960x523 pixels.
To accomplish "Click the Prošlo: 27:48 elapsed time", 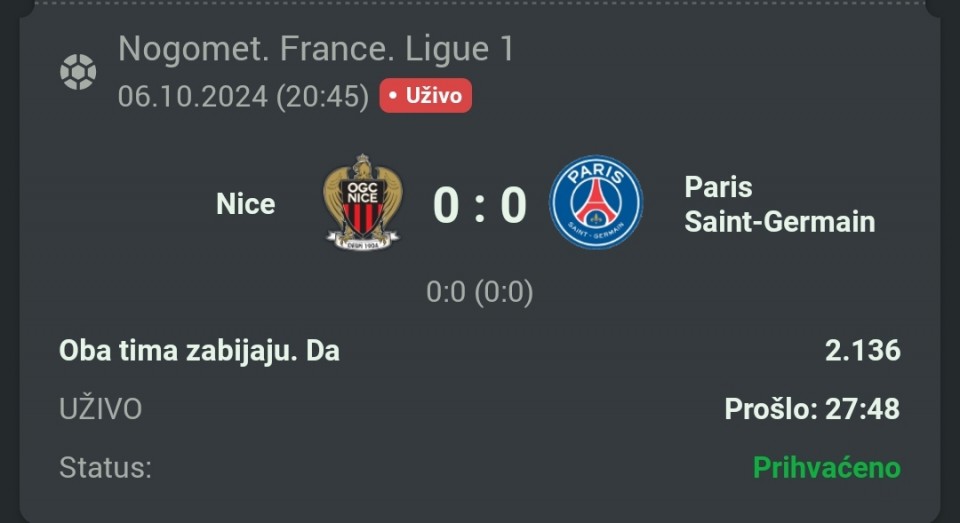I will click(811, 409).
